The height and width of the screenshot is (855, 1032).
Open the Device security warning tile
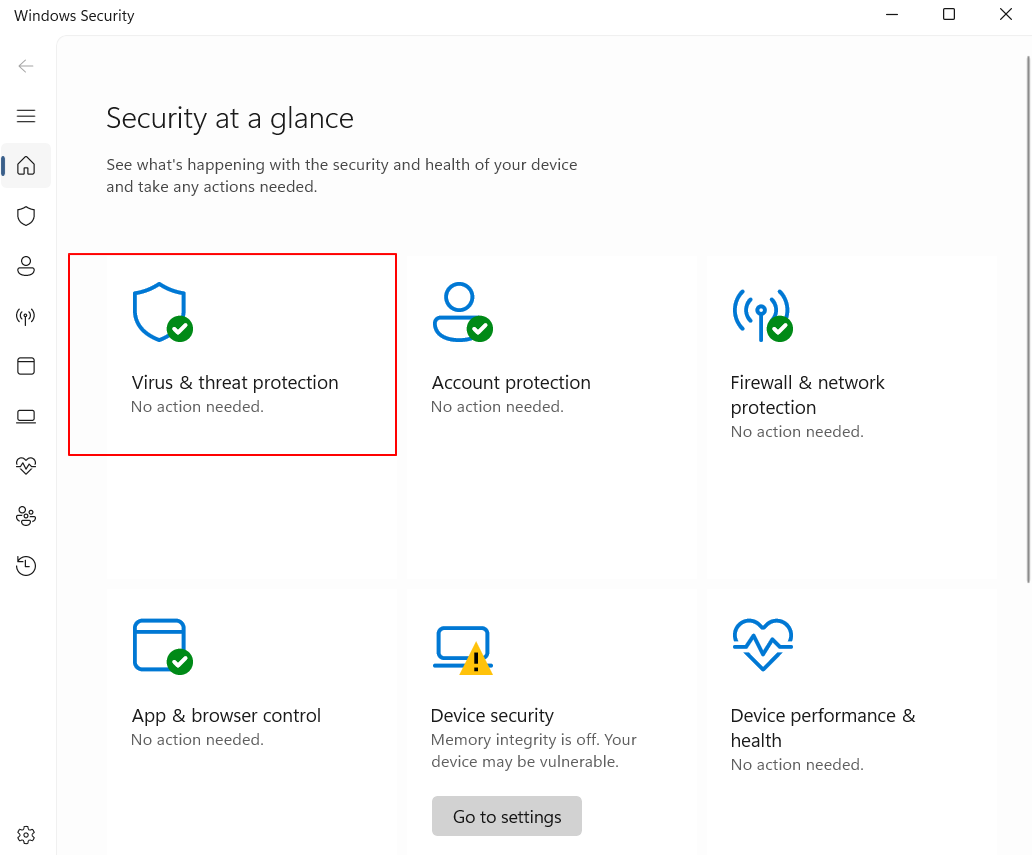[x=491, y=716]
